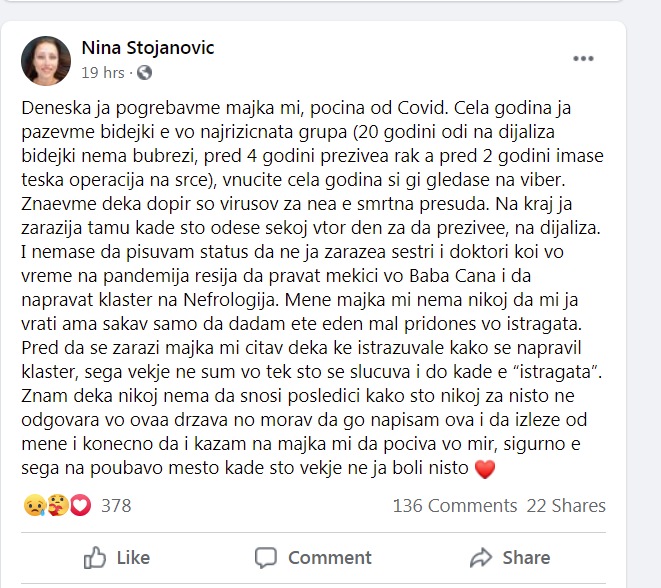Click the public globe privacy icon
Screen dimensions: 661x588
tap(144, 73)
